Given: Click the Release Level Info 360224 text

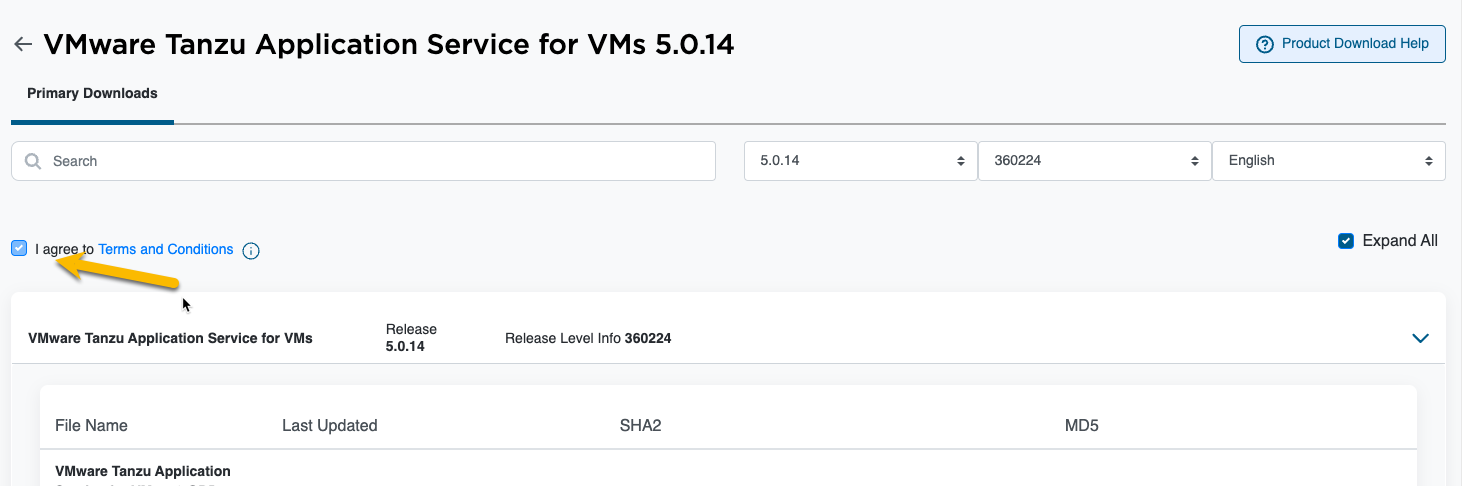Looking at the screenshot, I should click(588, 338).
